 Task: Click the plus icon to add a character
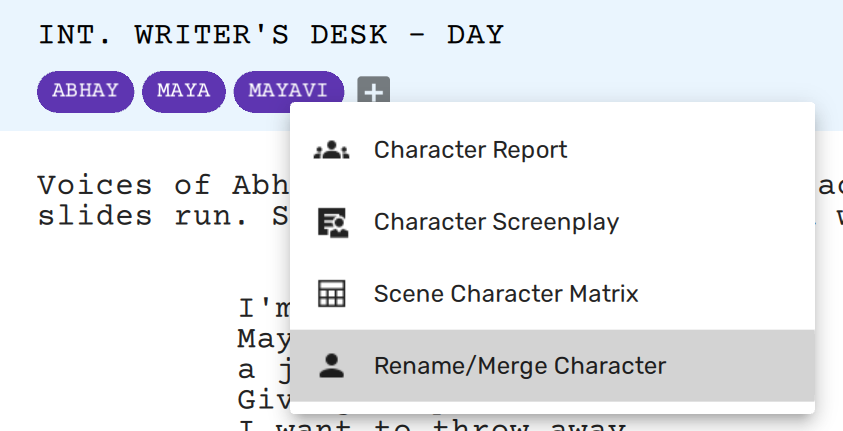click(373, 92)
